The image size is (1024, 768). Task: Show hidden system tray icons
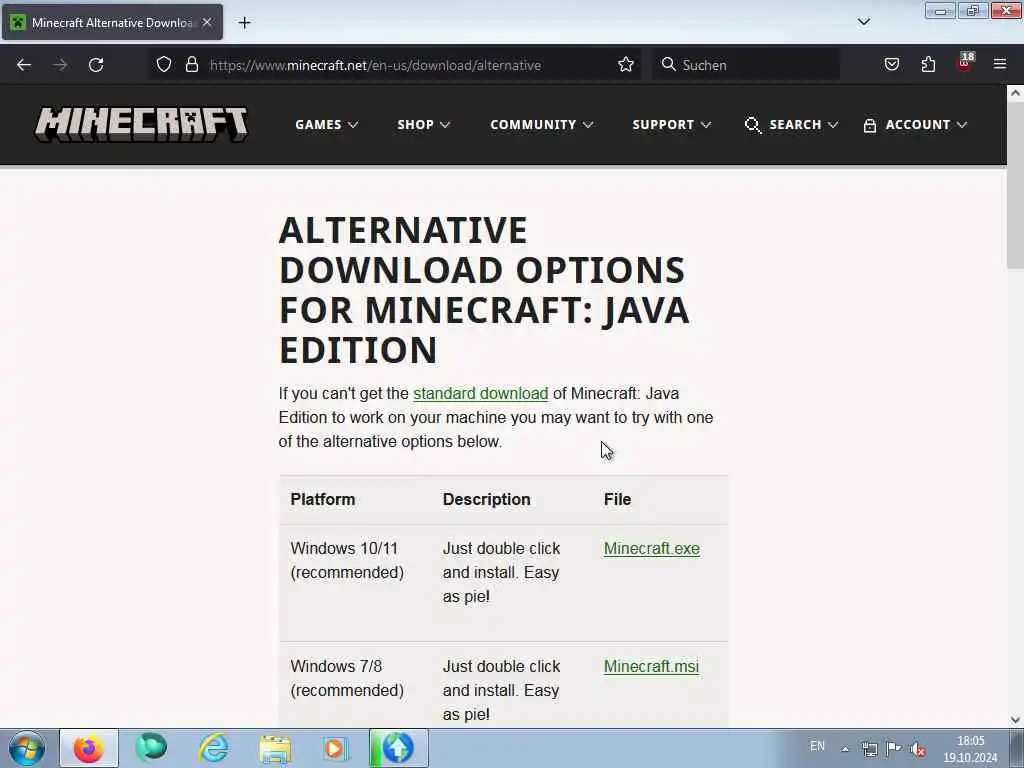(844, 749)
